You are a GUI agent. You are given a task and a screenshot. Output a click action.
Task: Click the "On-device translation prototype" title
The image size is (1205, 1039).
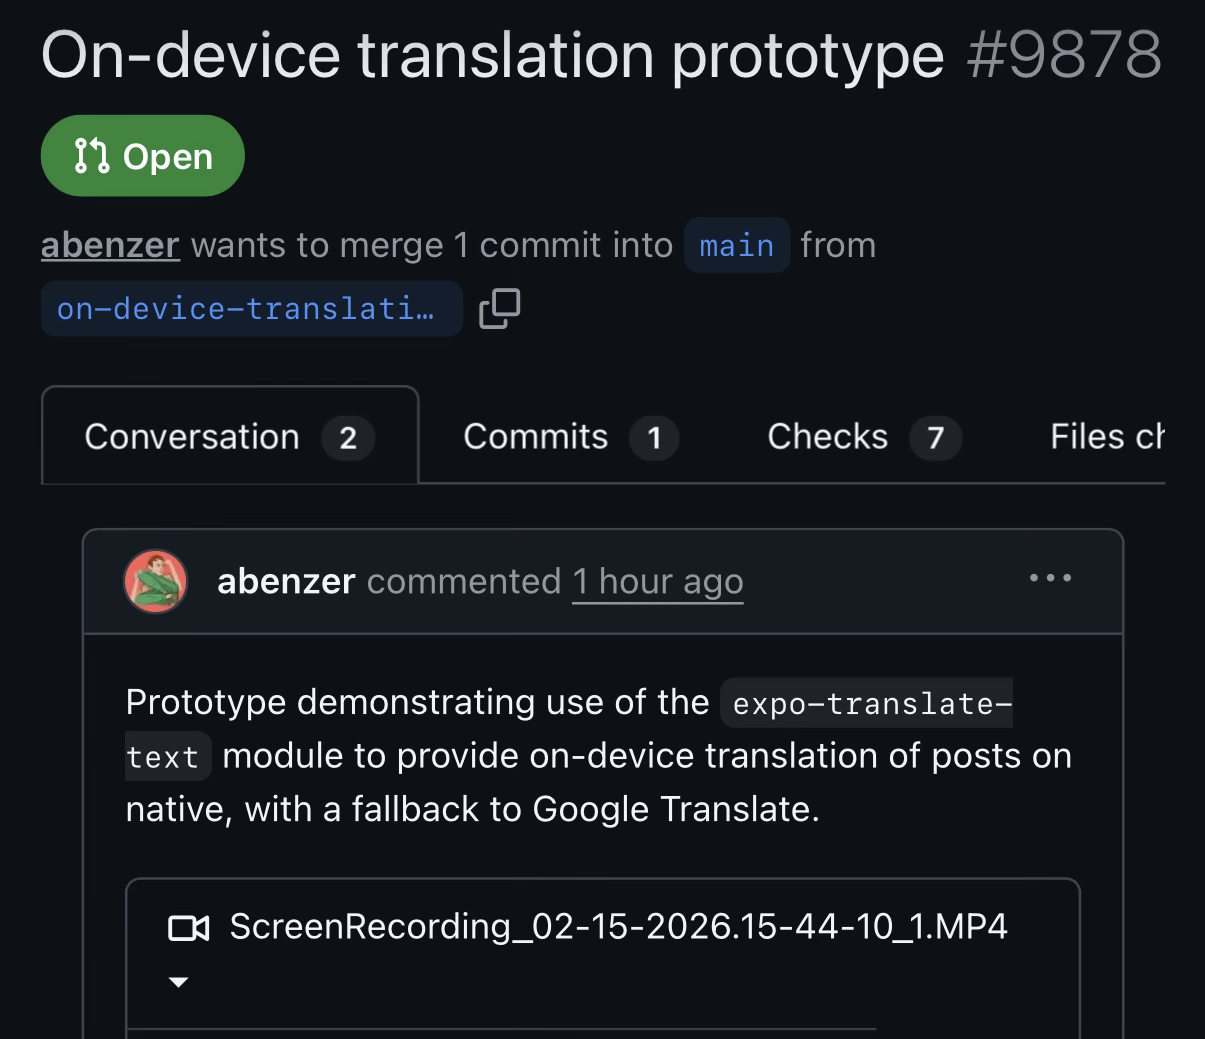tap(492, 54)
